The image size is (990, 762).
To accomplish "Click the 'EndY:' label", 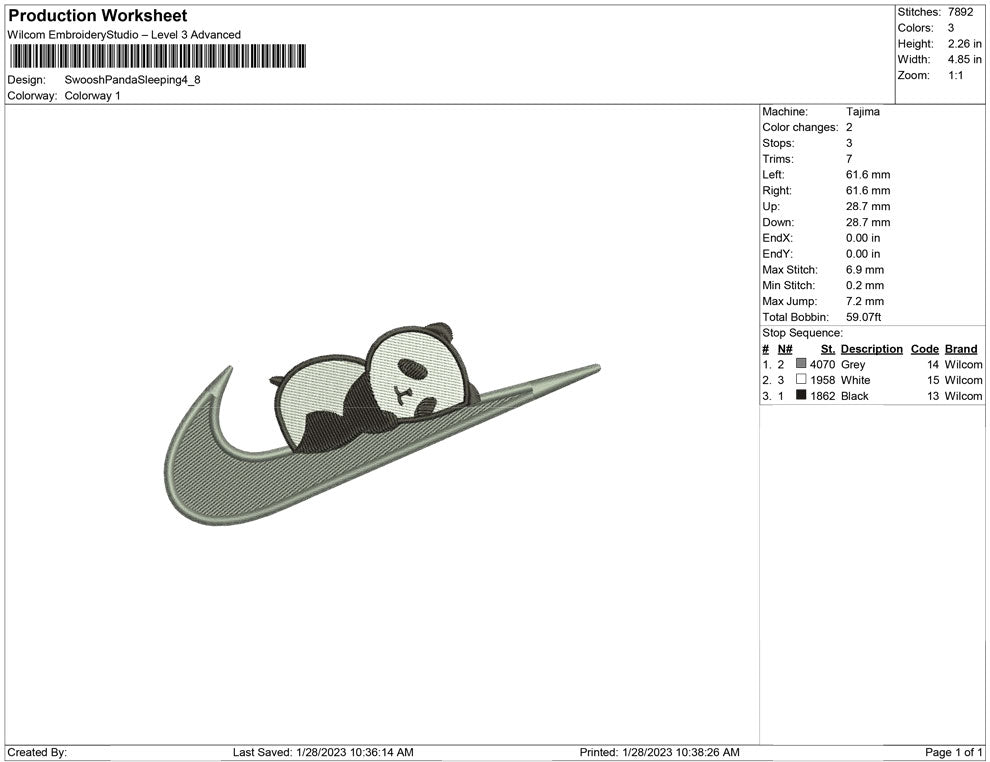I will pos(777,253).
